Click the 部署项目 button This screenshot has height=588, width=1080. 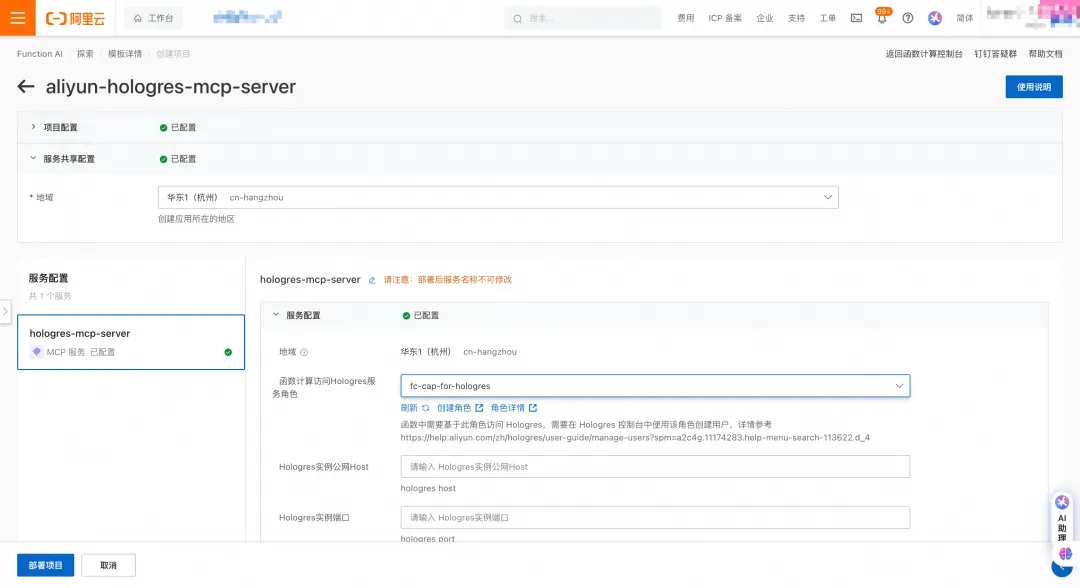[45, 565]
